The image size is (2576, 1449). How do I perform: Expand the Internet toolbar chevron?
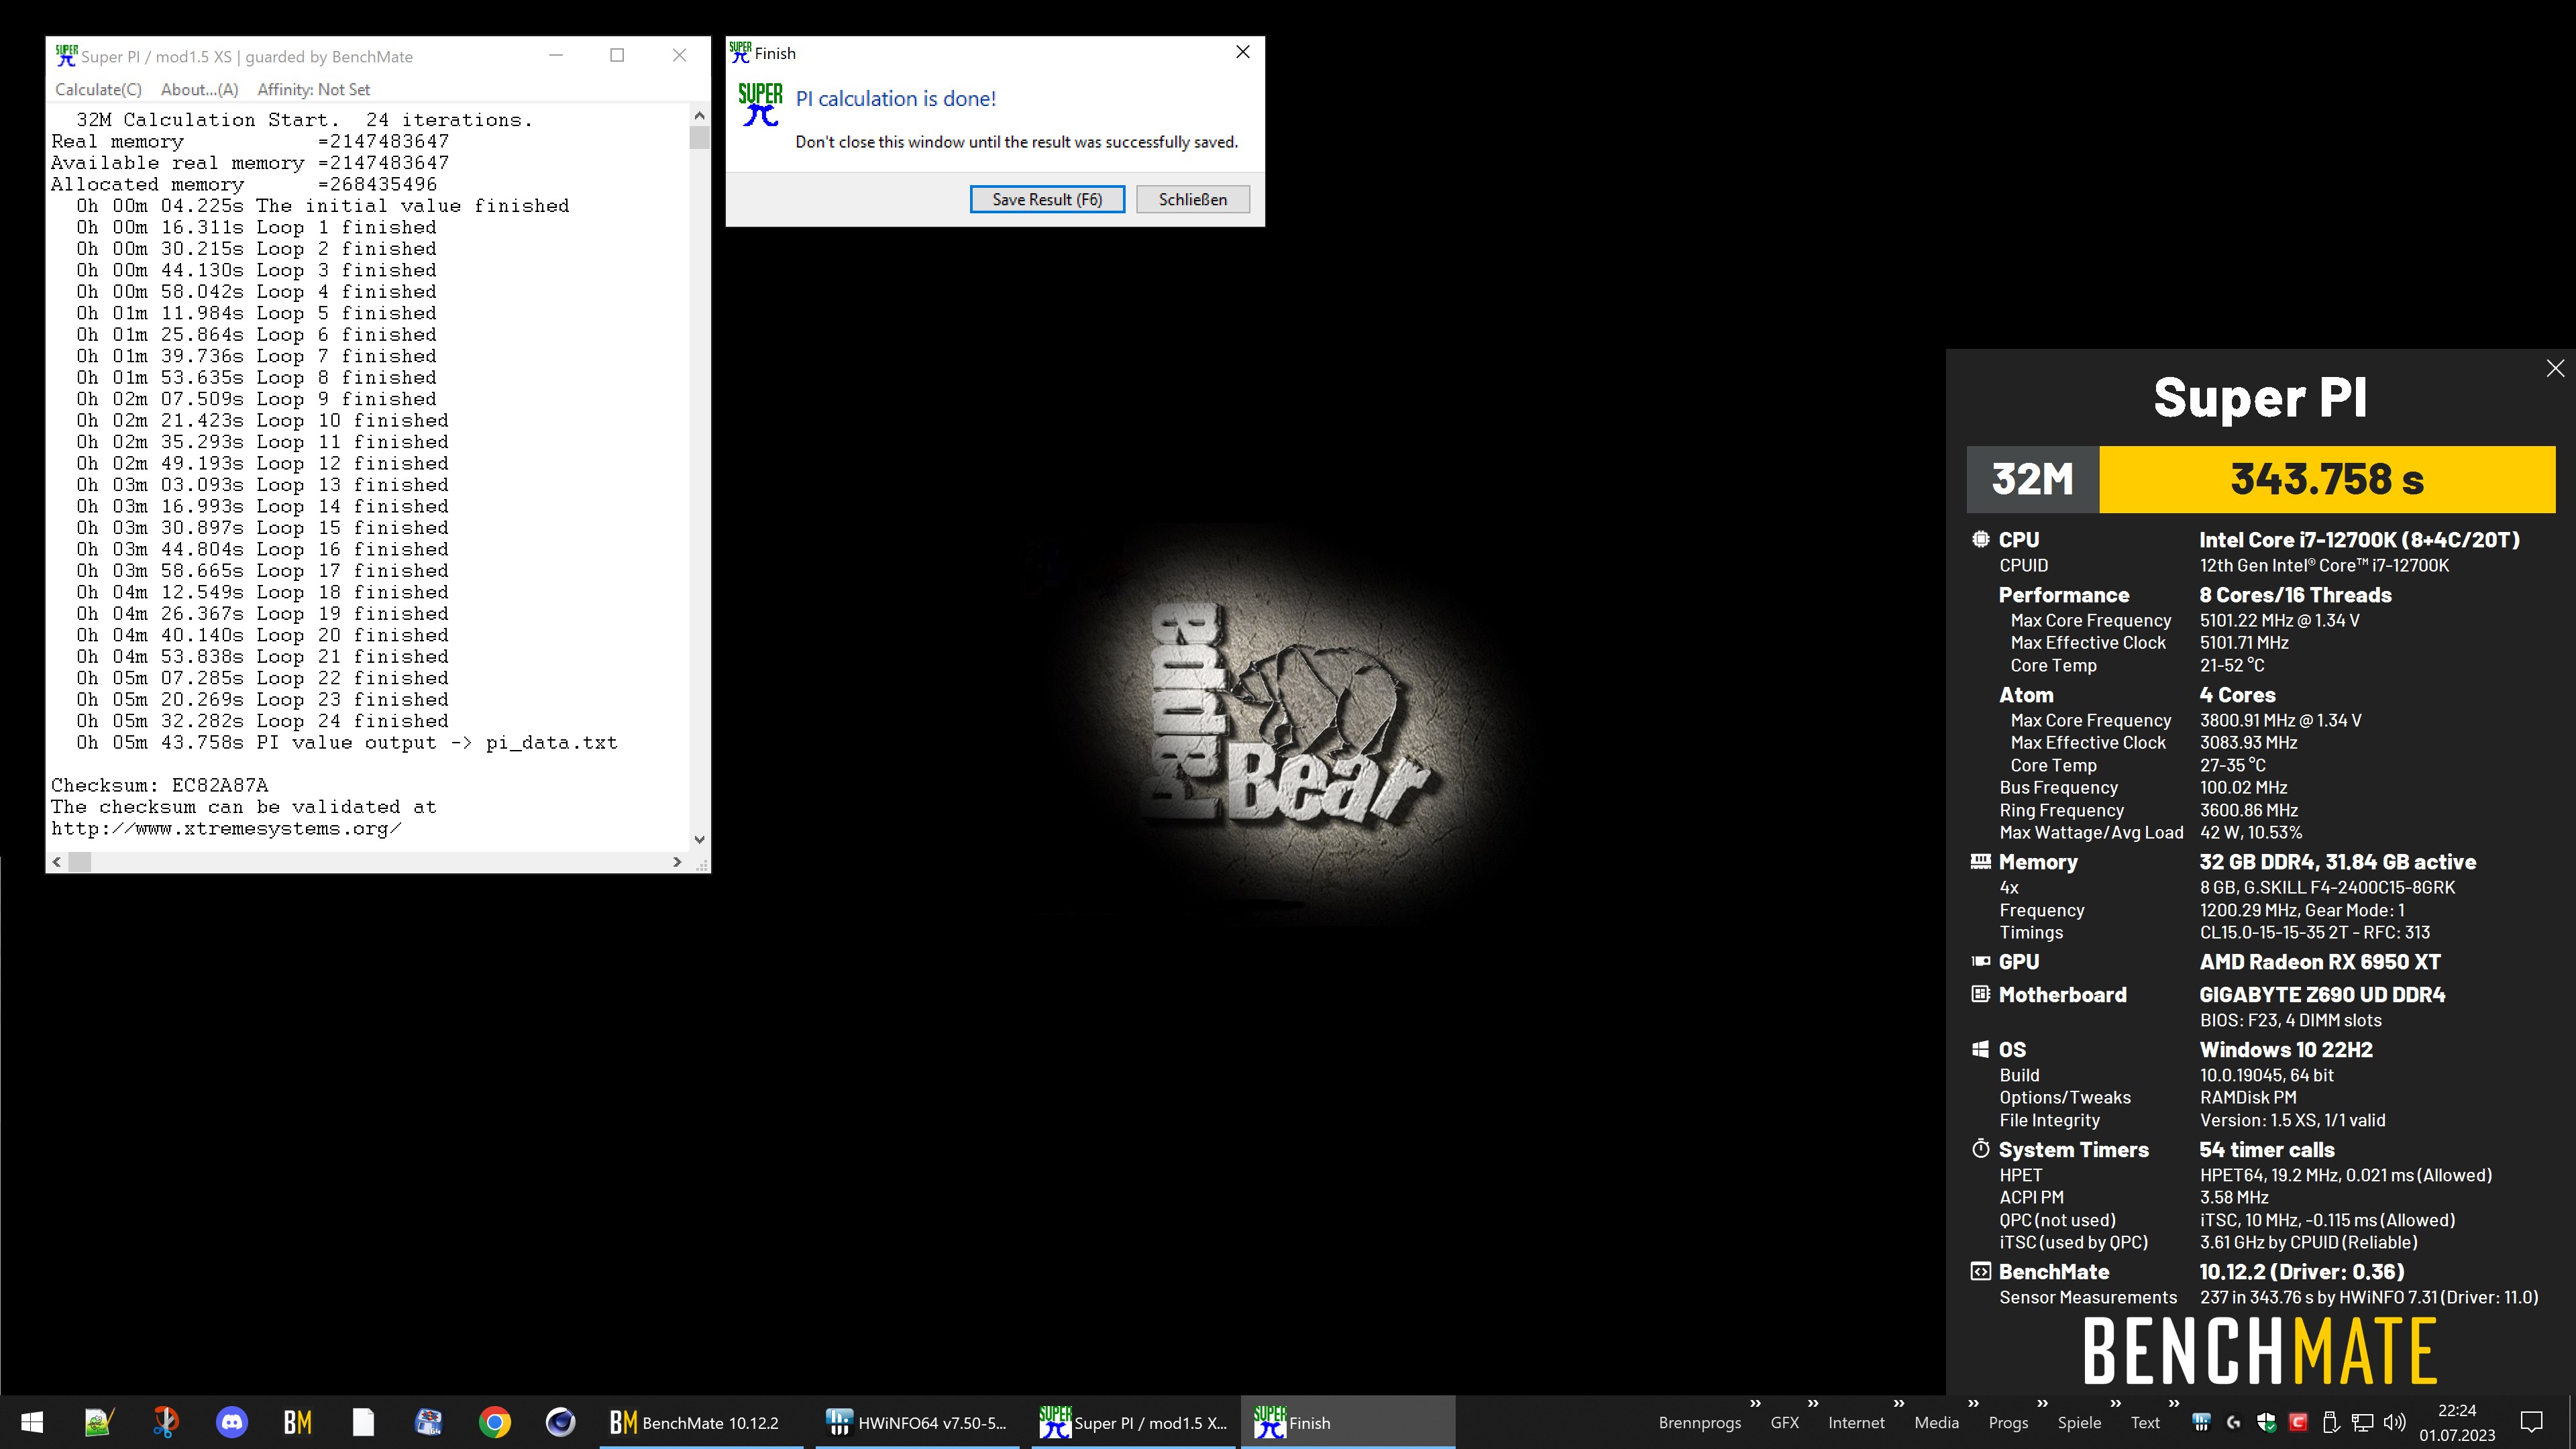point(1899,1404)
